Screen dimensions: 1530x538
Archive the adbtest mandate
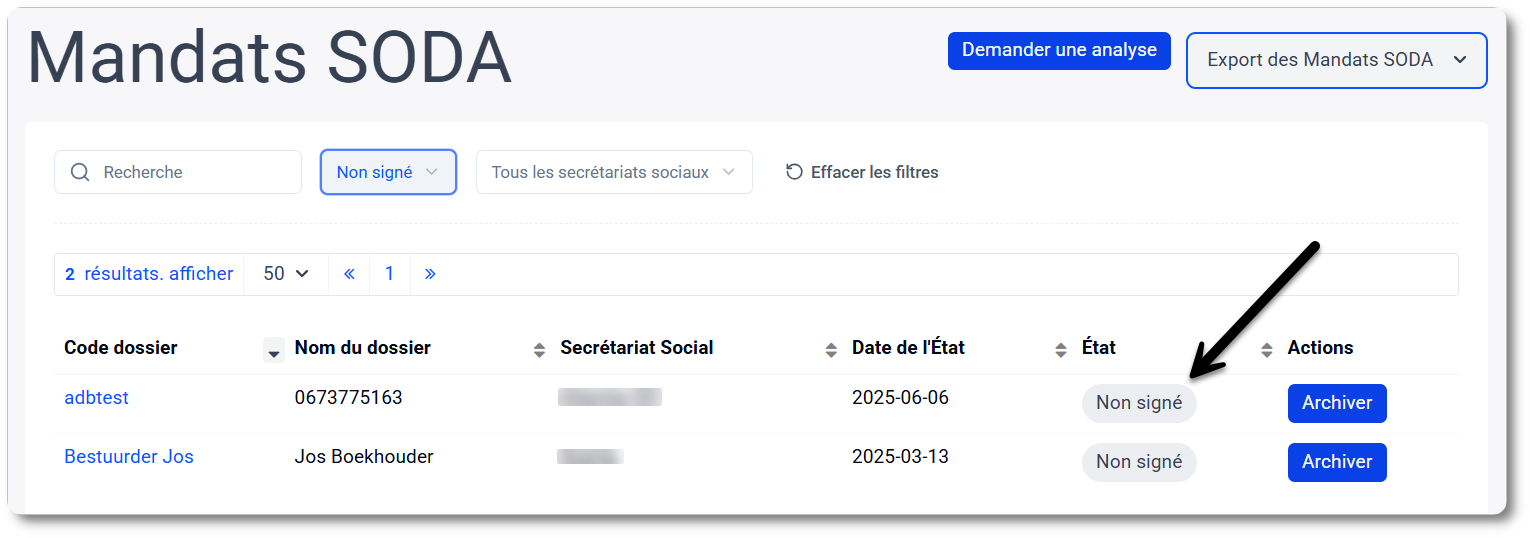1337,403
